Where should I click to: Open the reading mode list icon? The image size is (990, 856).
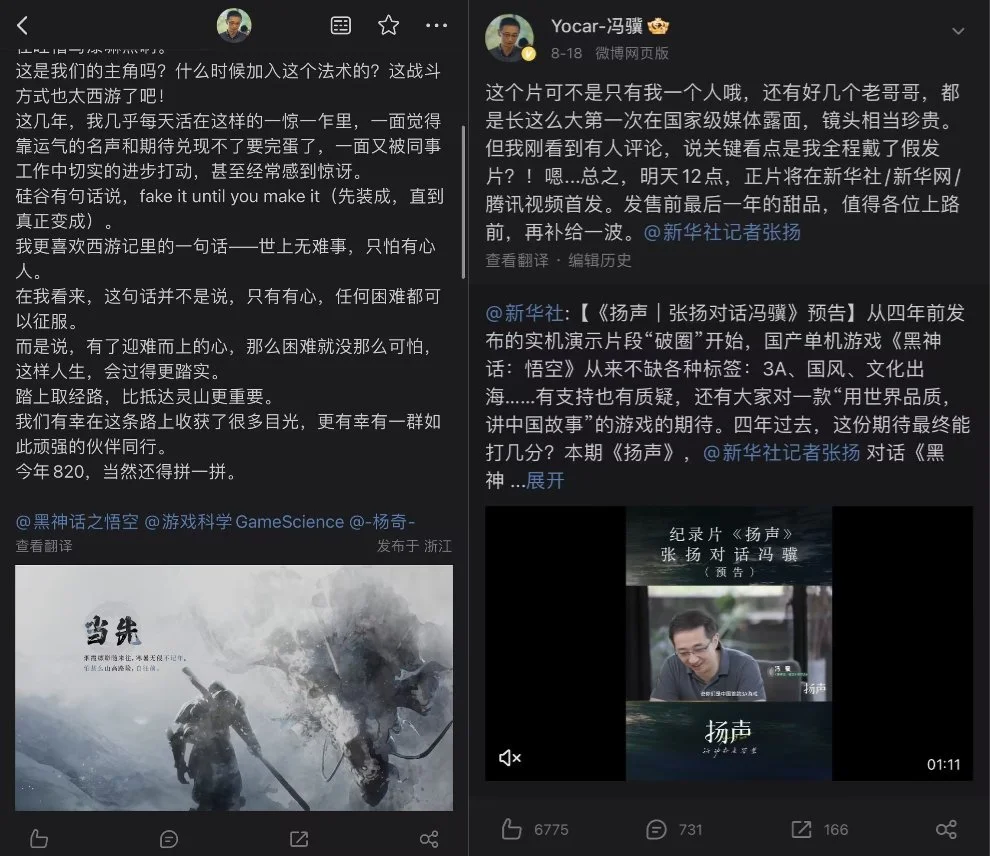point(341,26)
